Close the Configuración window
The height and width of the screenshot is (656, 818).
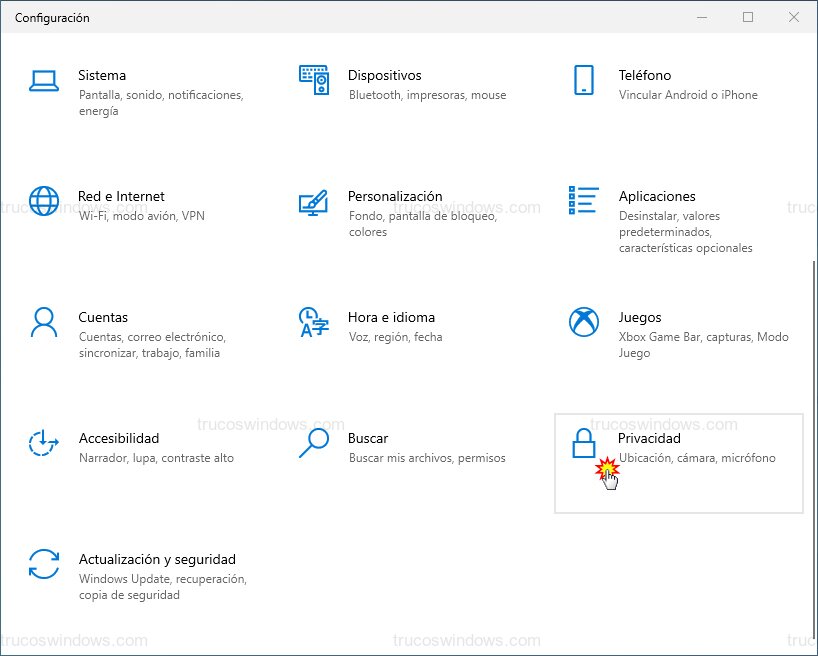coord(794,17)
